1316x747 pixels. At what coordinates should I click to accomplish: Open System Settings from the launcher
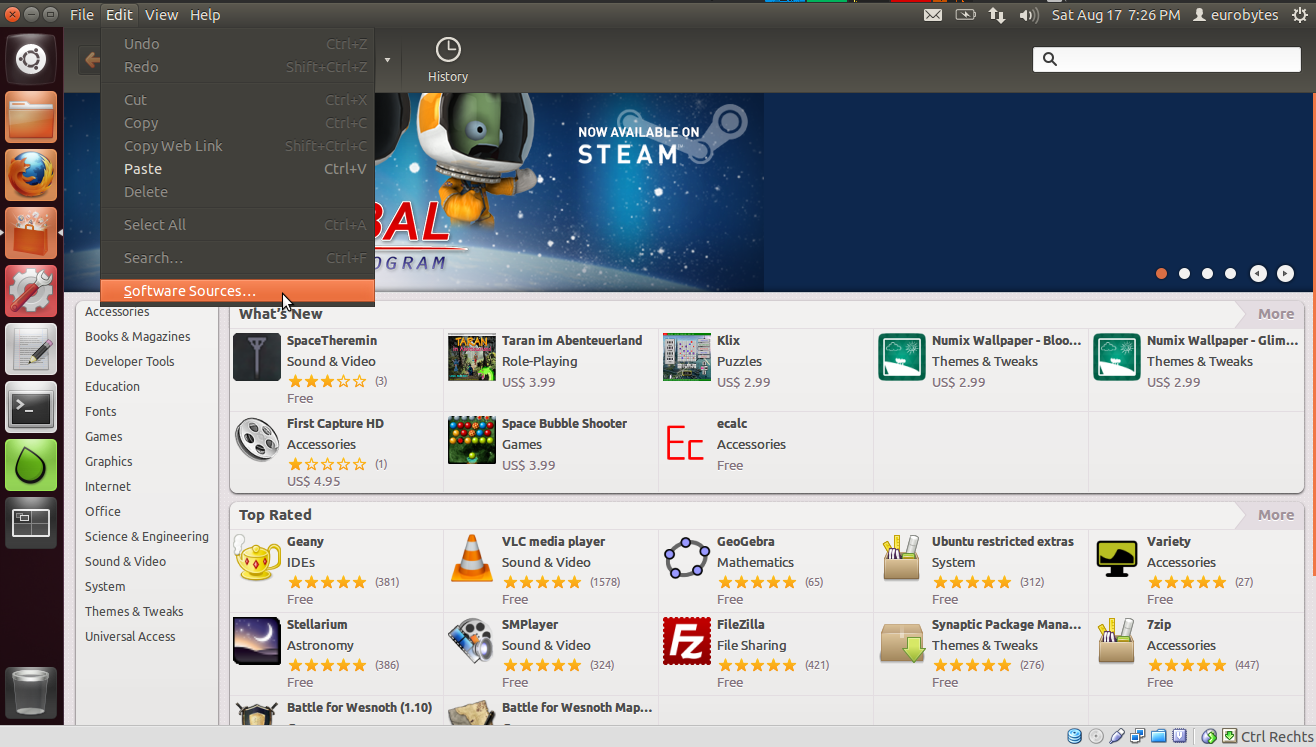[31, 291]
